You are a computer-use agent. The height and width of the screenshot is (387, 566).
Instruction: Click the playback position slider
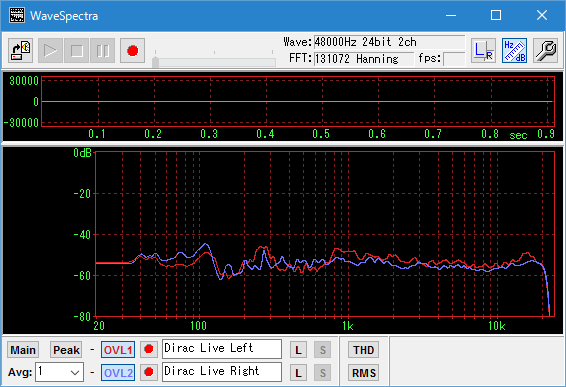point(214,62)
